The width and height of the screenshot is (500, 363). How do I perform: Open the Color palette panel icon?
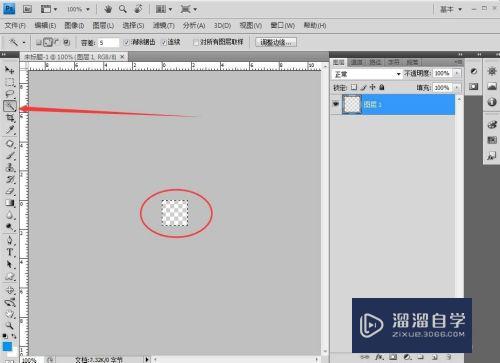(x=492, y=125)
